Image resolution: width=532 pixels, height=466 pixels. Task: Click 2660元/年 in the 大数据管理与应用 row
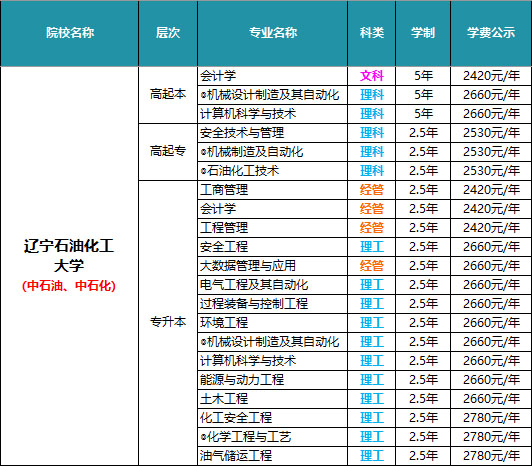(x=491, y=266)
